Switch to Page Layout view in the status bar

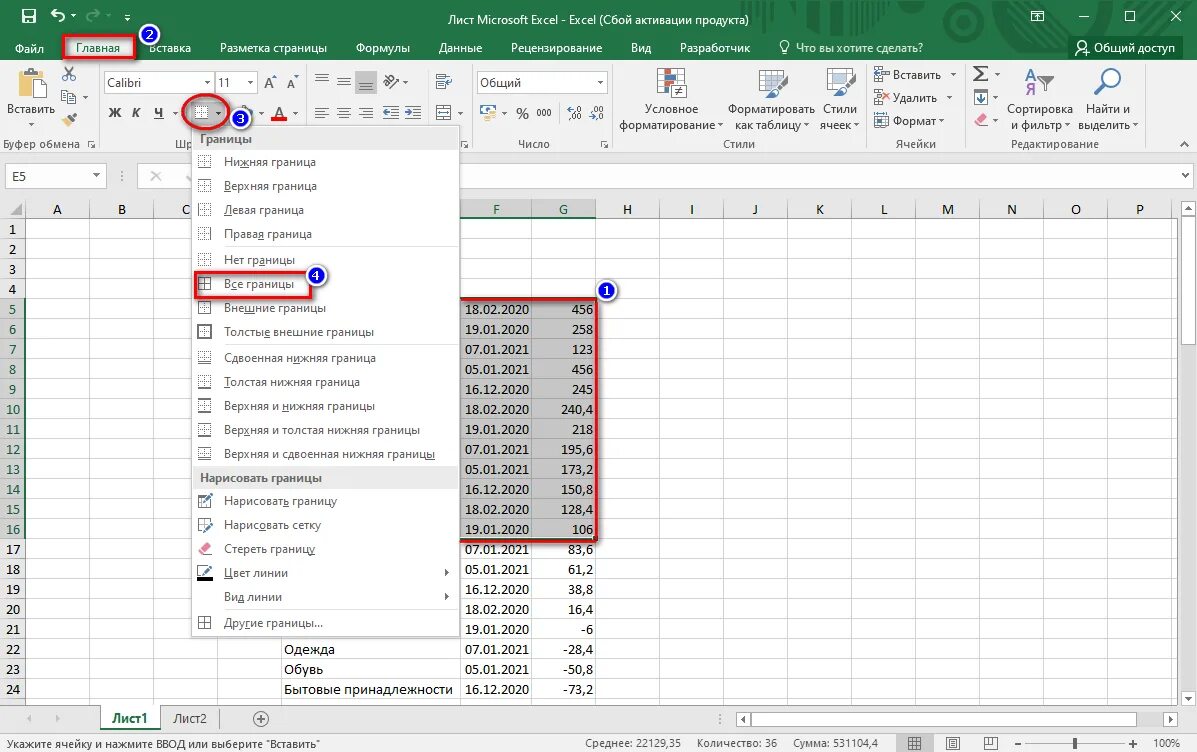click(x=953, y=743)
